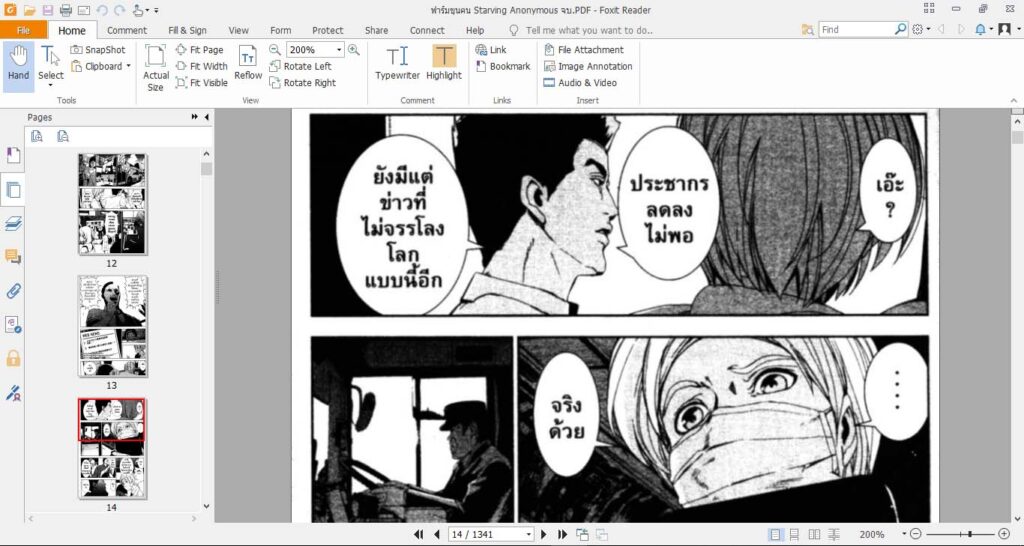Screen dimensions: 1024x546
Task: Switch to the Fill & Sign tab
Action: [x=187, y=30]
